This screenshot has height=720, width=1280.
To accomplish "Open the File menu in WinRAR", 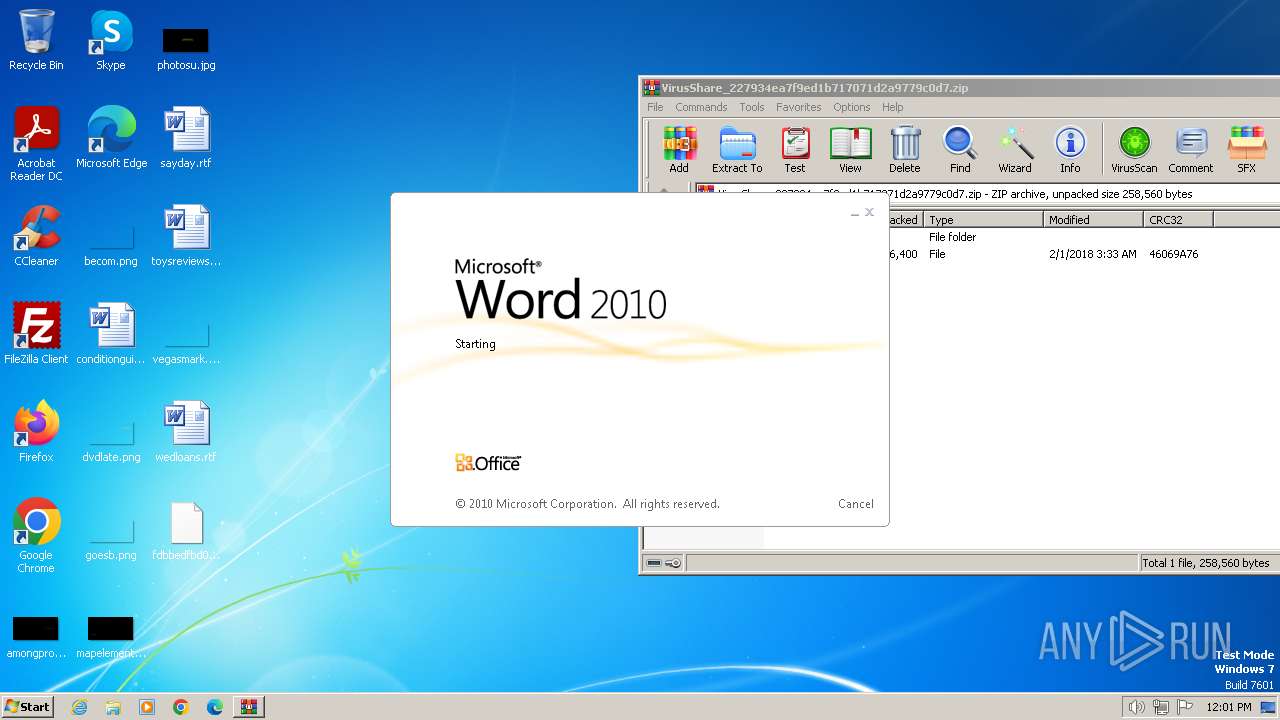I will (655, 107).
